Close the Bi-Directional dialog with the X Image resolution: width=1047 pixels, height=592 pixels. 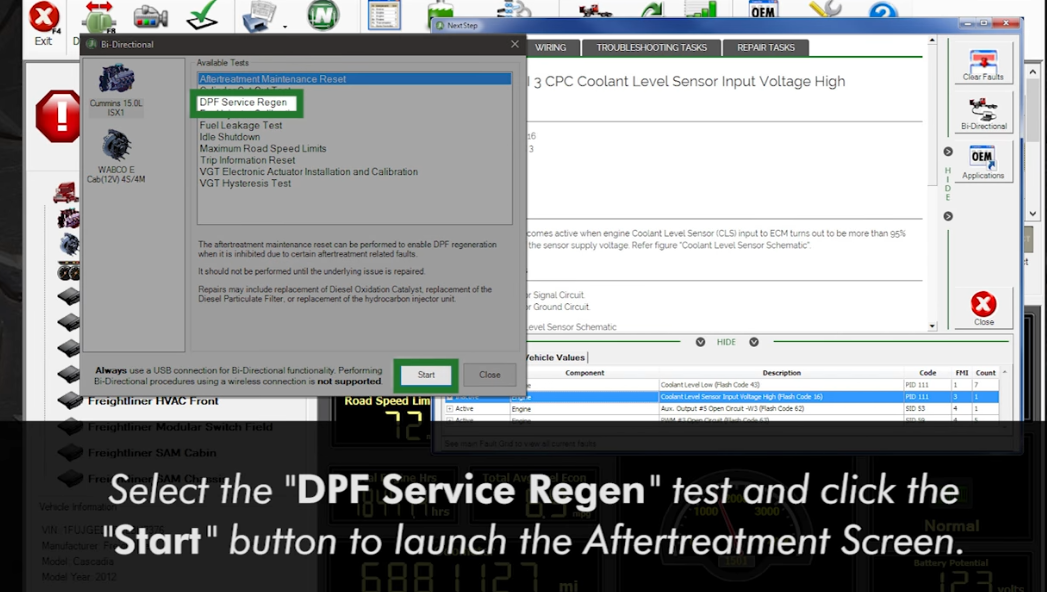click(x=514, y=44)
